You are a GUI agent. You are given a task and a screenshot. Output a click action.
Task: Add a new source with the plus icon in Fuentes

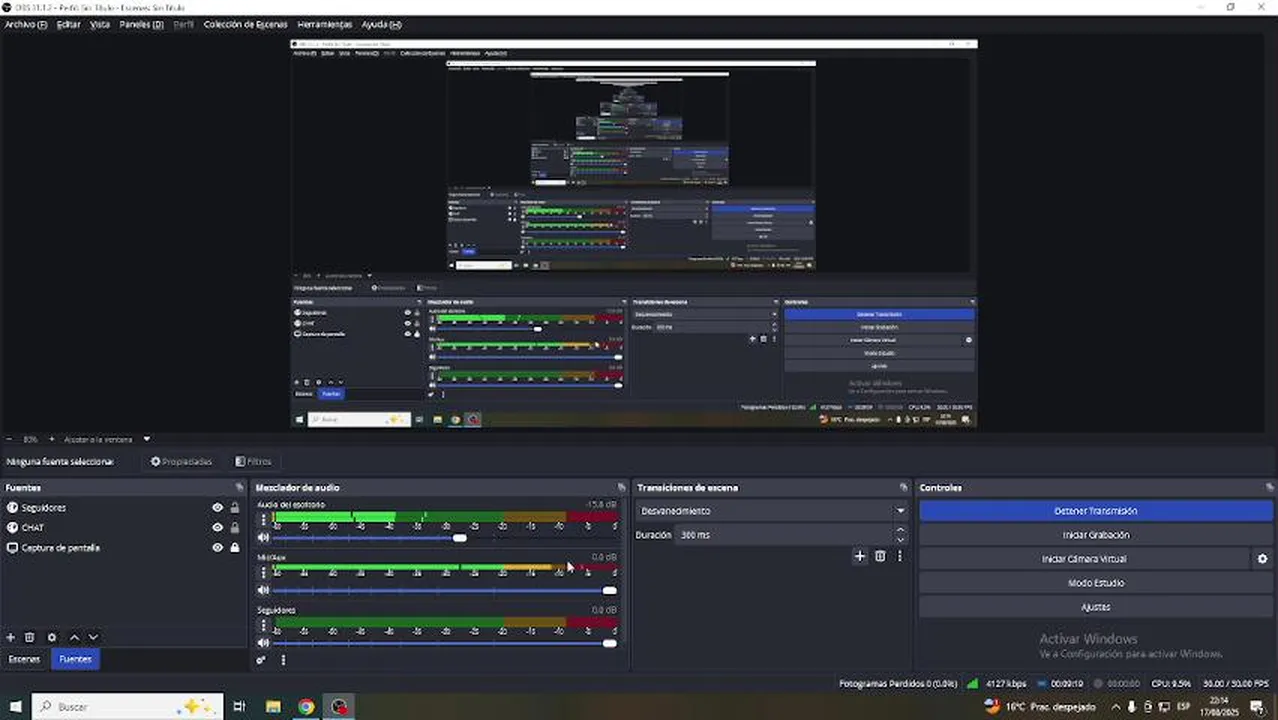11,637
